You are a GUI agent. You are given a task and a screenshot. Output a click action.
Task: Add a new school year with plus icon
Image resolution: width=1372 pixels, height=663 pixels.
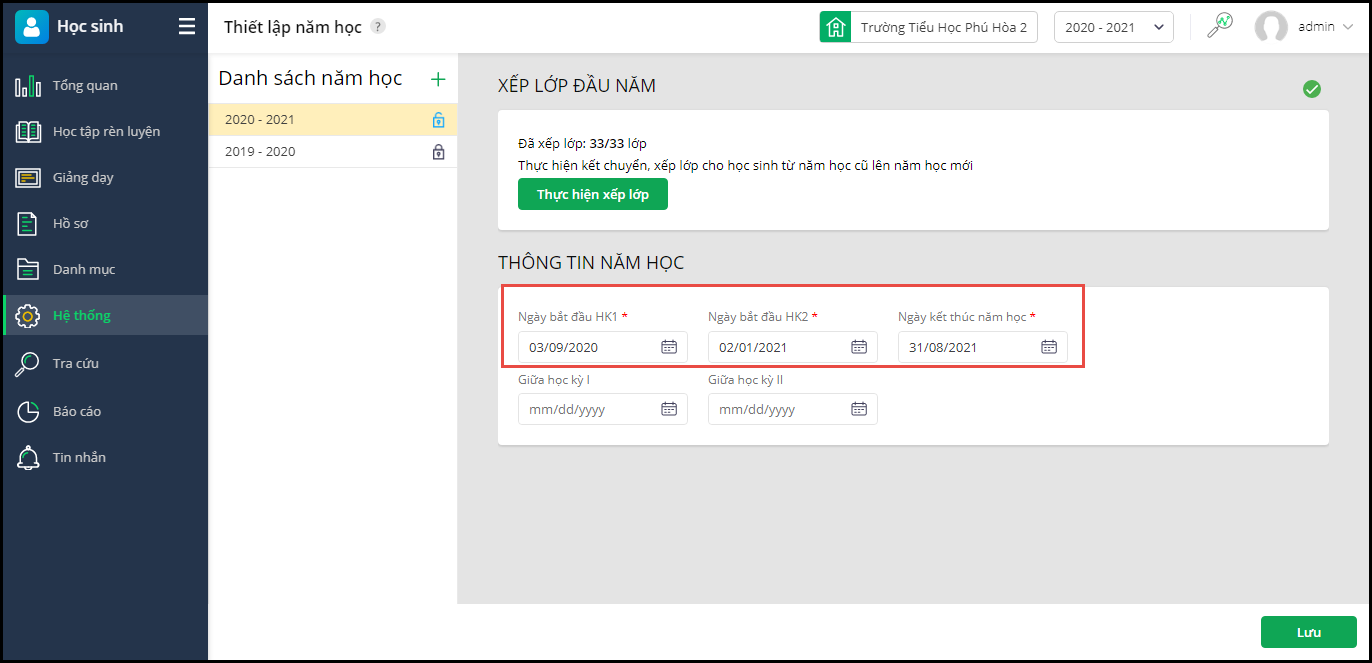tap(437, 79)
